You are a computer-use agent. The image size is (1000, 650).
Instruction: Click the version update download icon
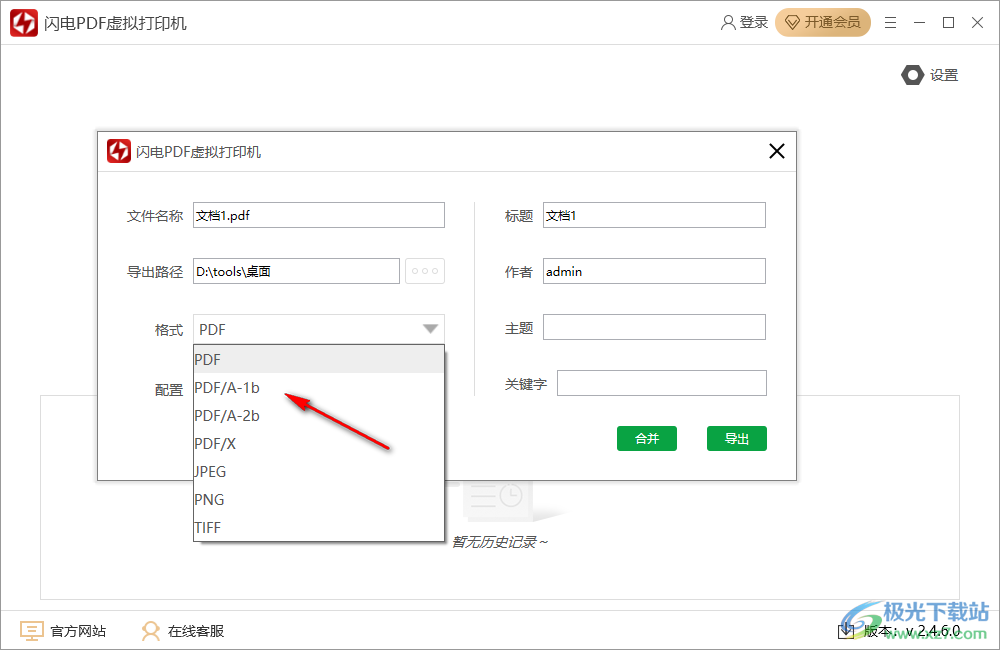tap(846, 631)
